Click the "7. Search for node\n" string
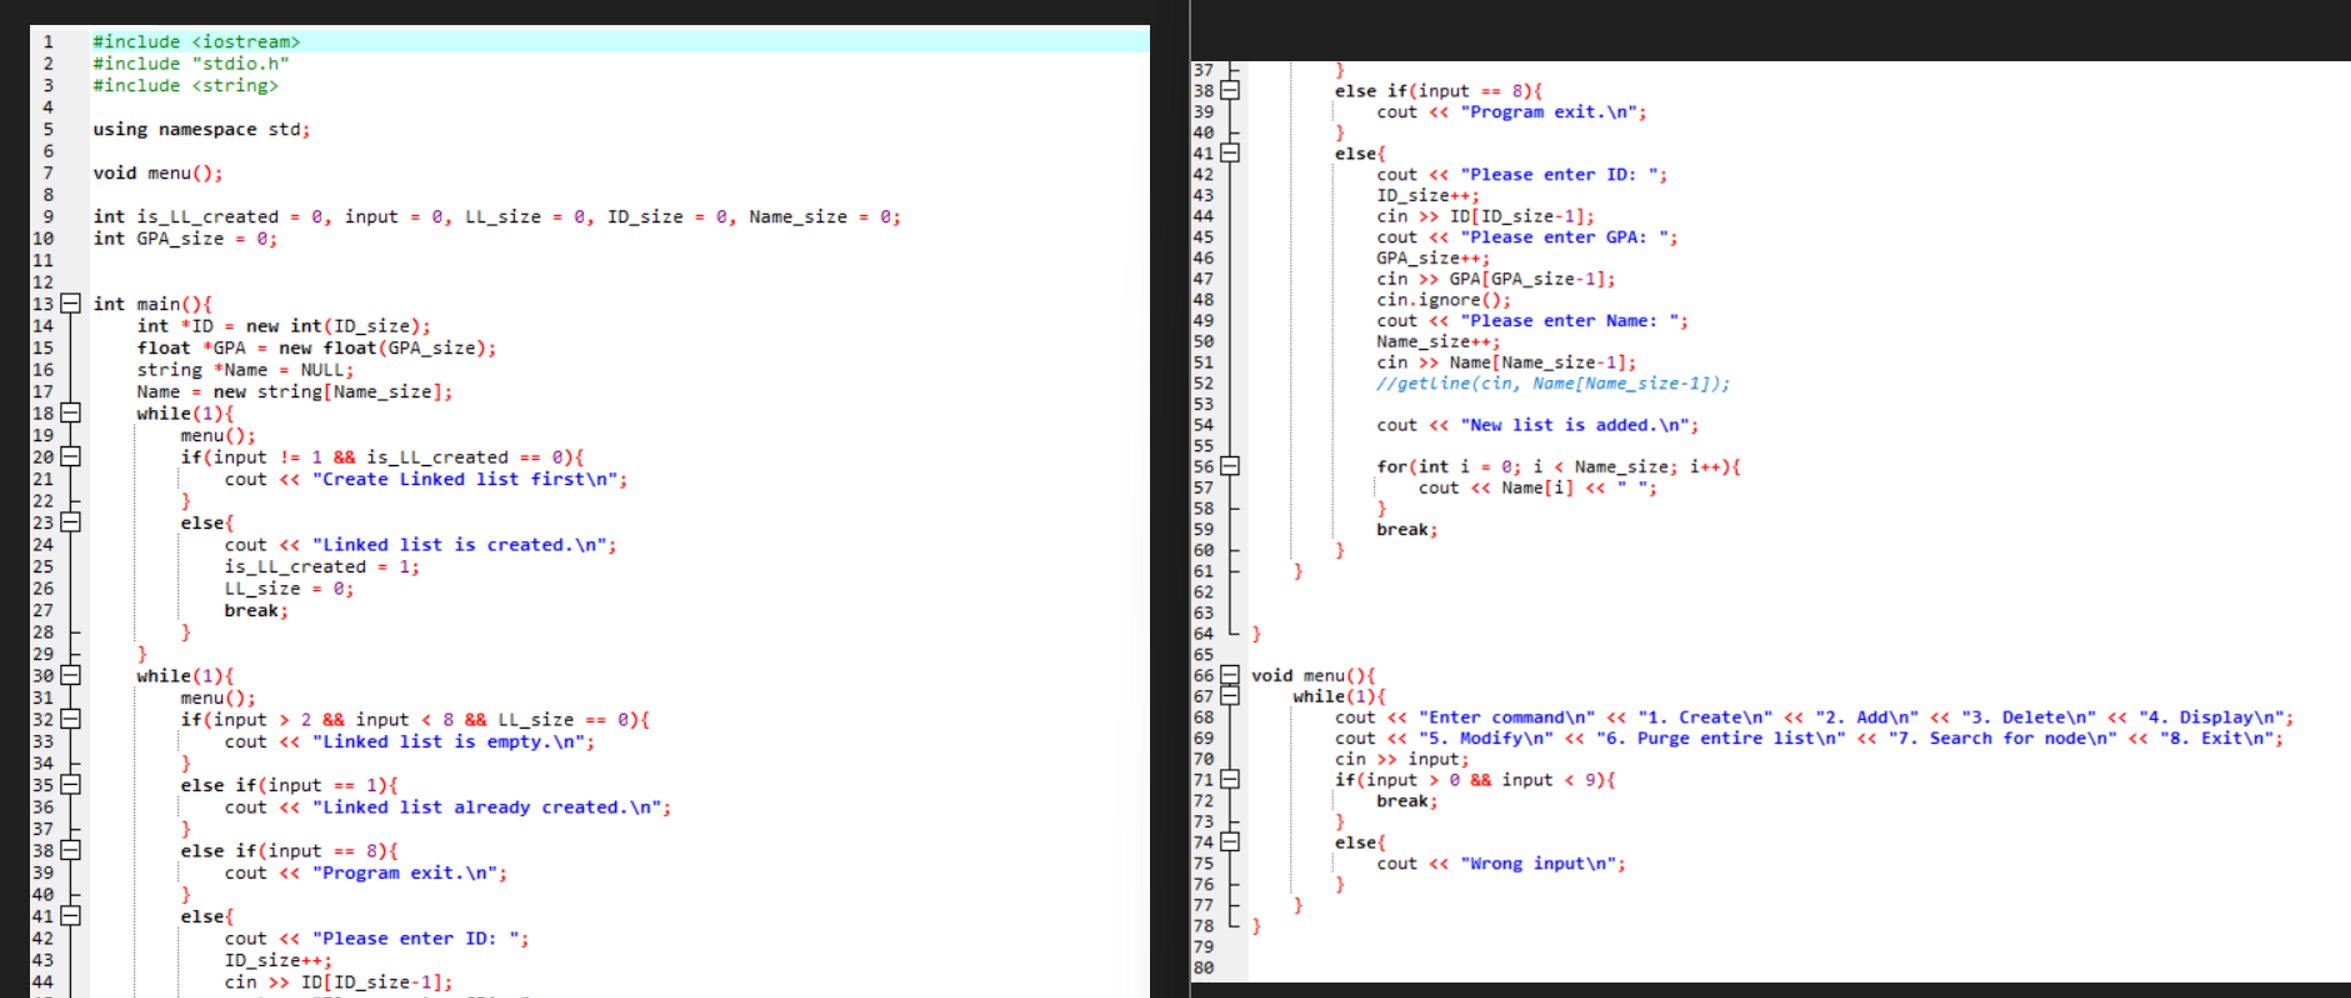Image resolution: width=2351 pixels, height=998 pixels. pyautogui.click(x=2002, y=738)
